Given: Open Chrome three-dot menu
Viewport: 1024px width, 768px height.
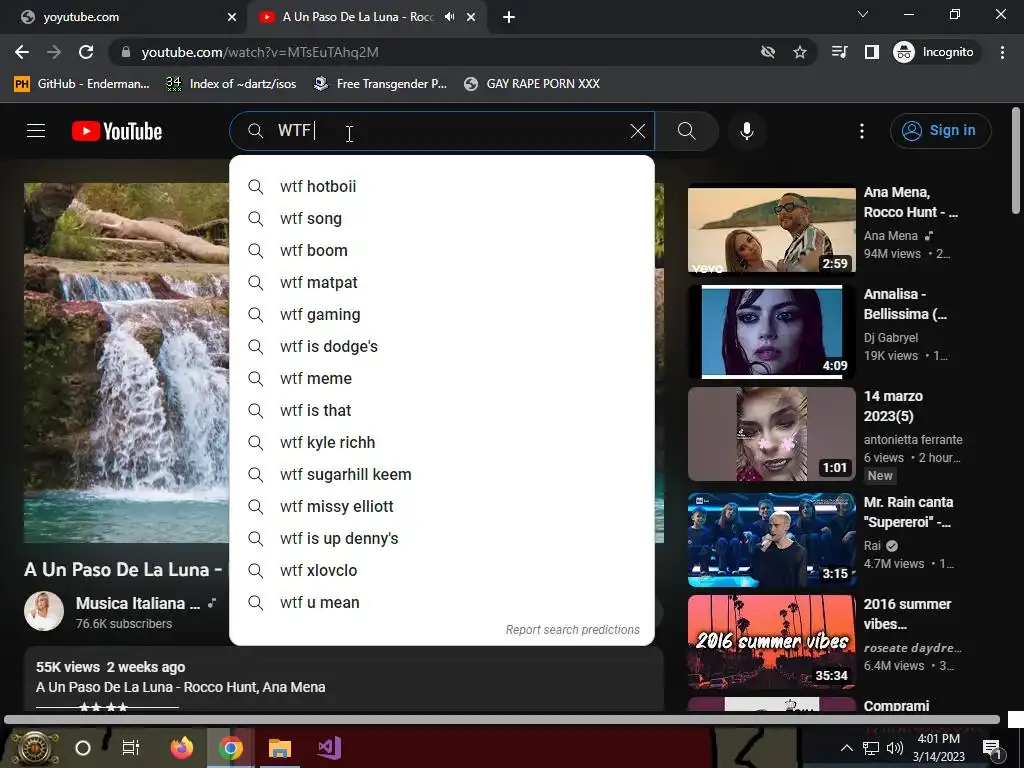Looking at the screenshot, I should click(x=1002, y=52).
